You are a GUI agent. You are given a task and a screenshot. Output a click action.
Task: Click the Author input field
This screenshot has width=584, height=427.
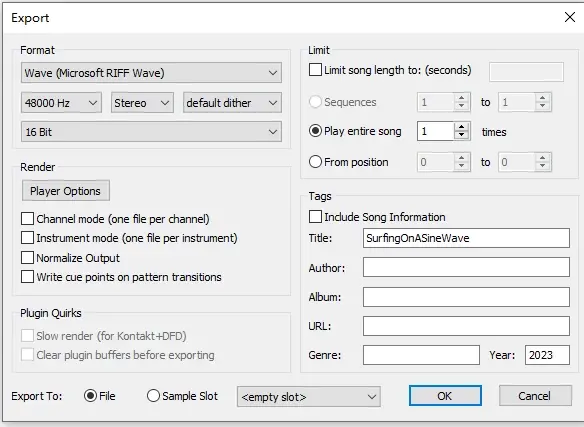pos(466,267)
